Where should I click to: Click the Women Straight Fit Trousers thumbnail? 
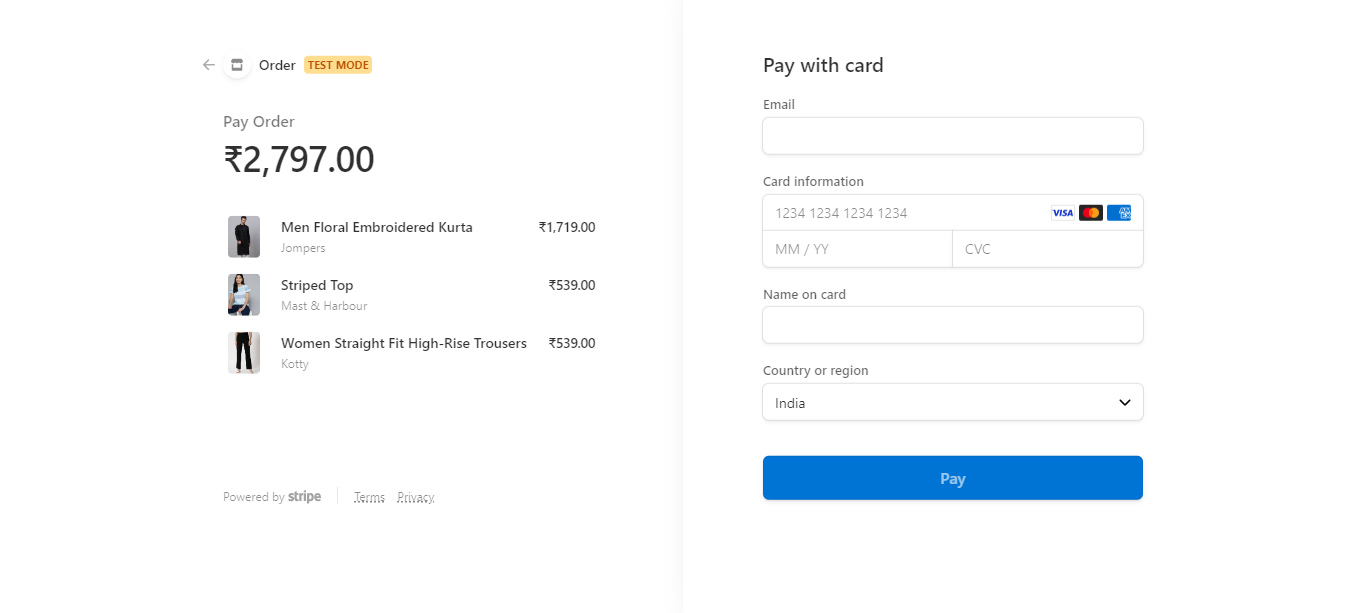coord(244,353)
